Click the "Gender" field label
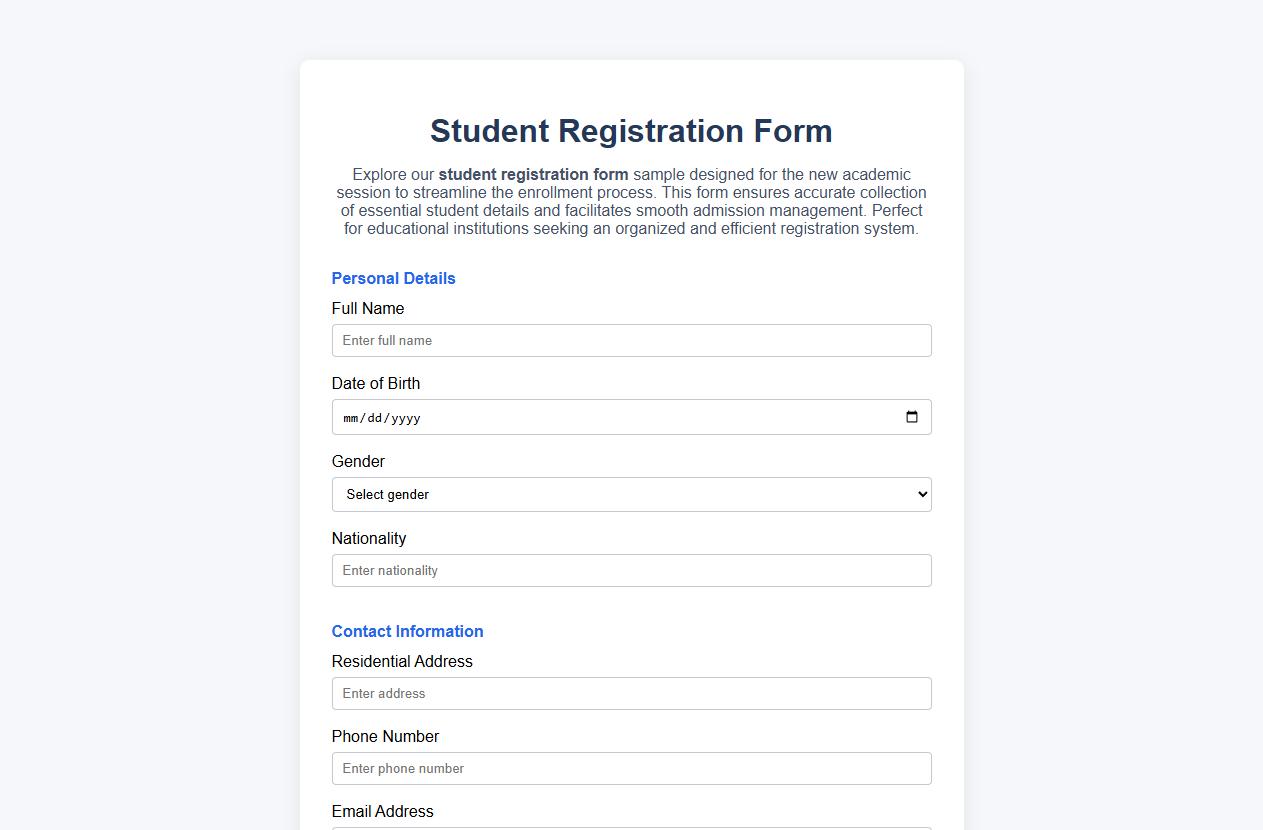 point(358,461)
